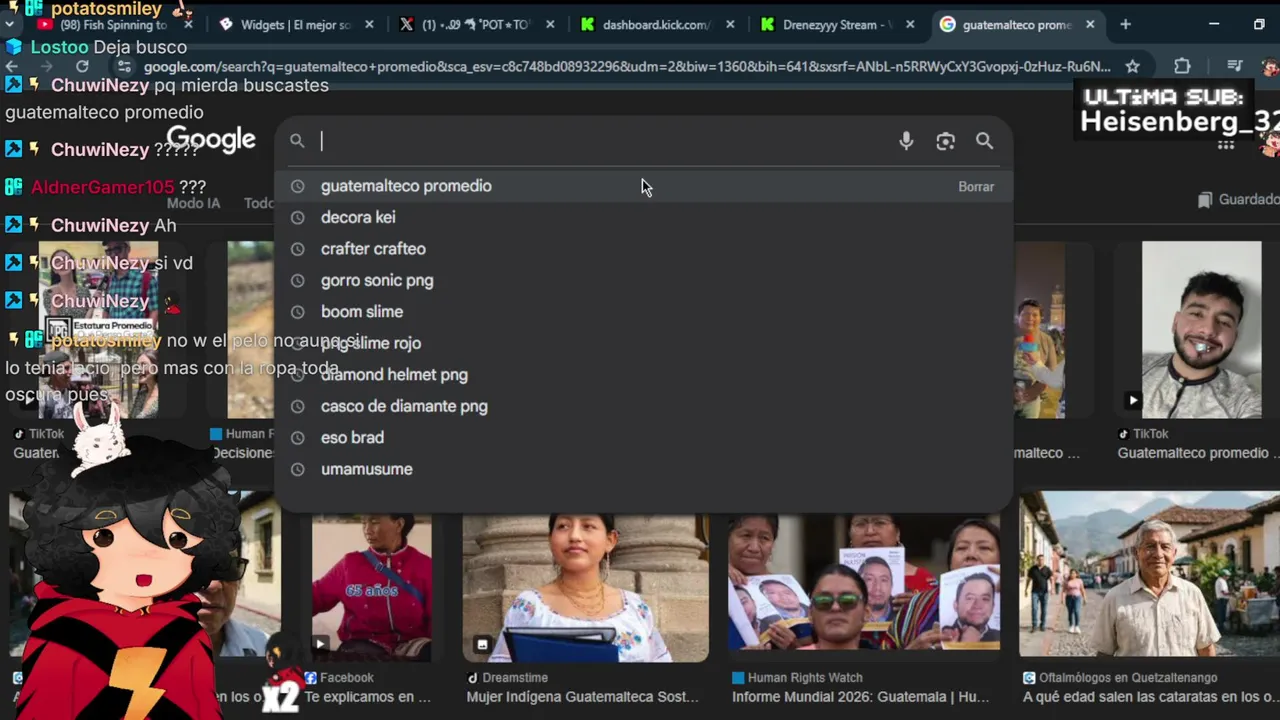
Task: Open Google Lens image search icon
Action: point(945,141)
